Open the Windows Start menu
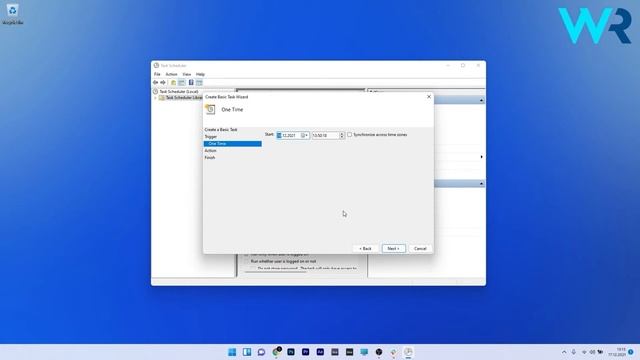Image resolution: width=640 pixels, height=360 pixels. click(232, 352)
